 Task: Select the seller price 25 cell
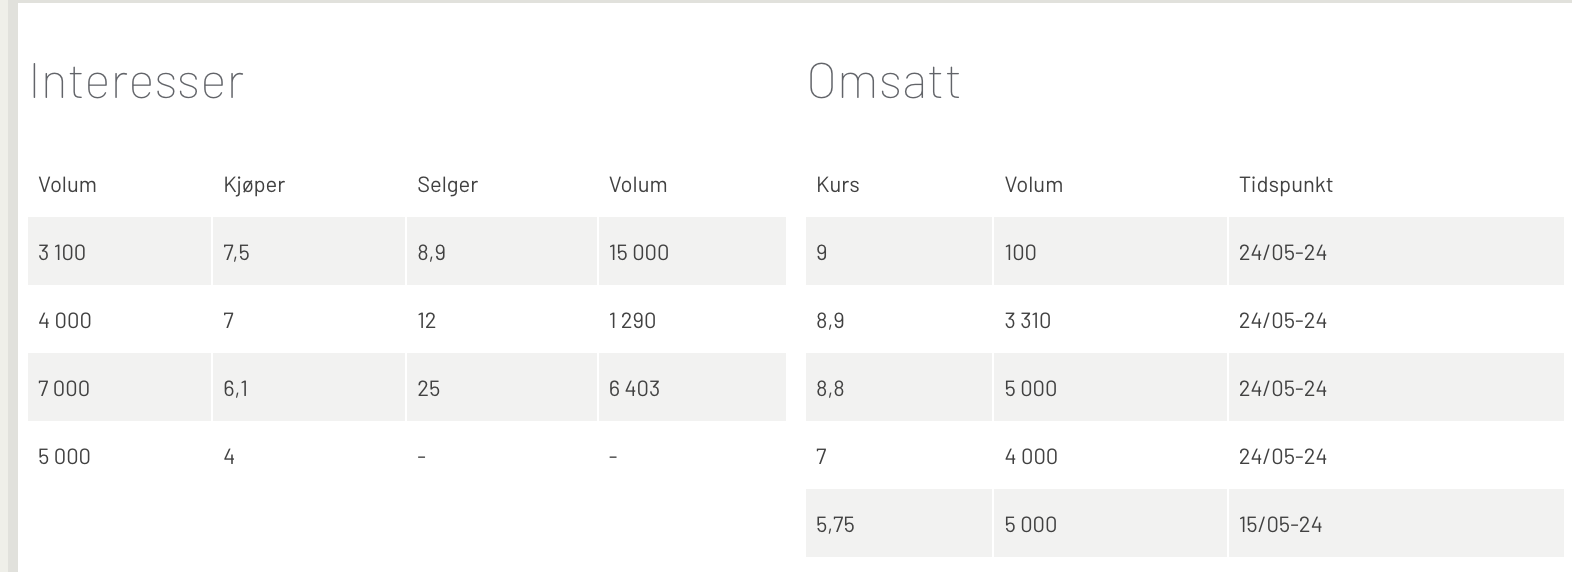click(x=501, y=388)
